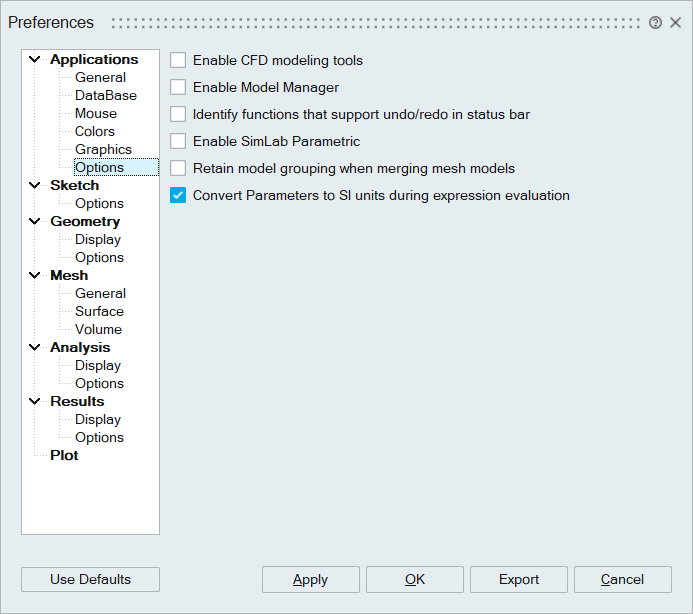Screen dimensions: 693x614
Task: Close the Preferences dialog with X
Action: point(675,23)
